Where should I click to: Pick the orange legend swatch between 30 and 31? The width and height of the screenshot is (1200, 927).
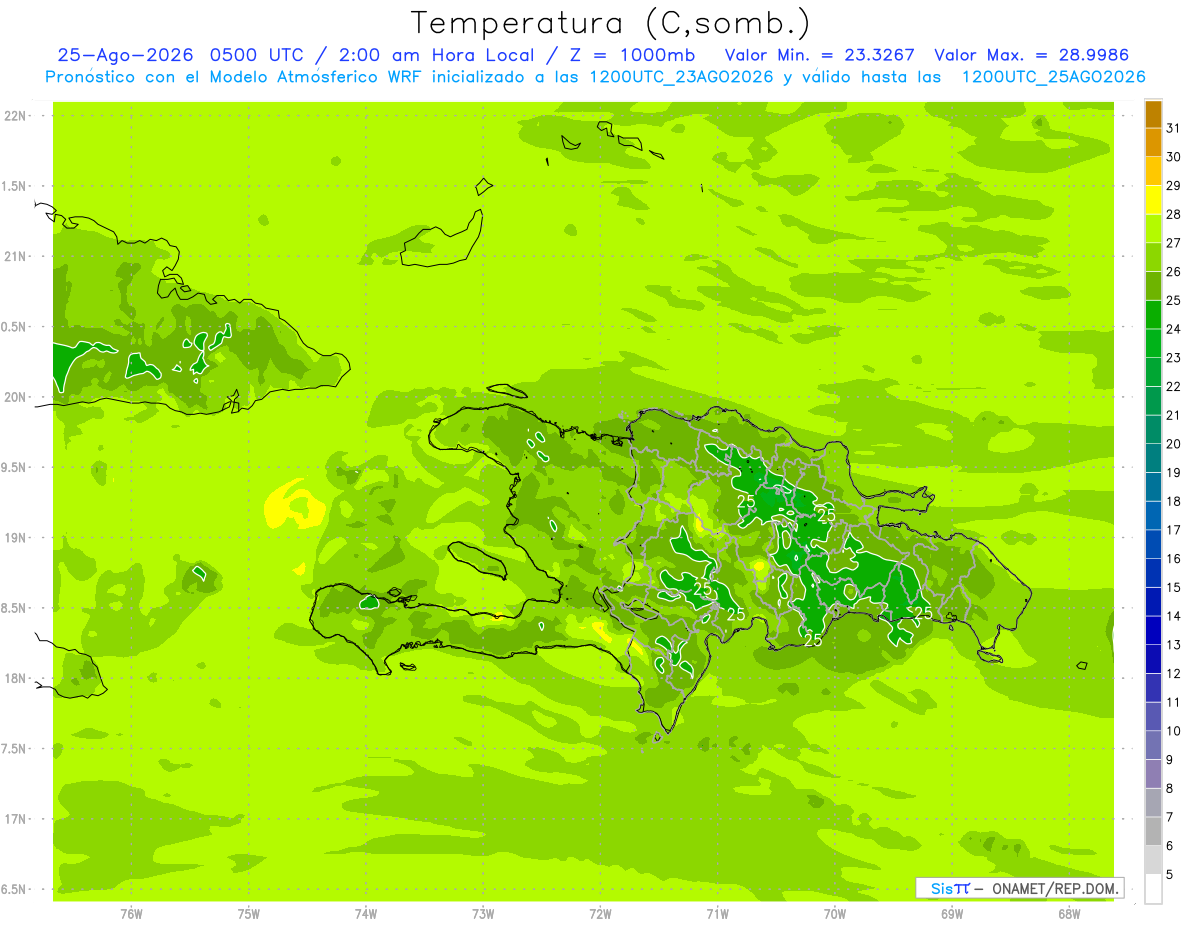[1153, 143]
